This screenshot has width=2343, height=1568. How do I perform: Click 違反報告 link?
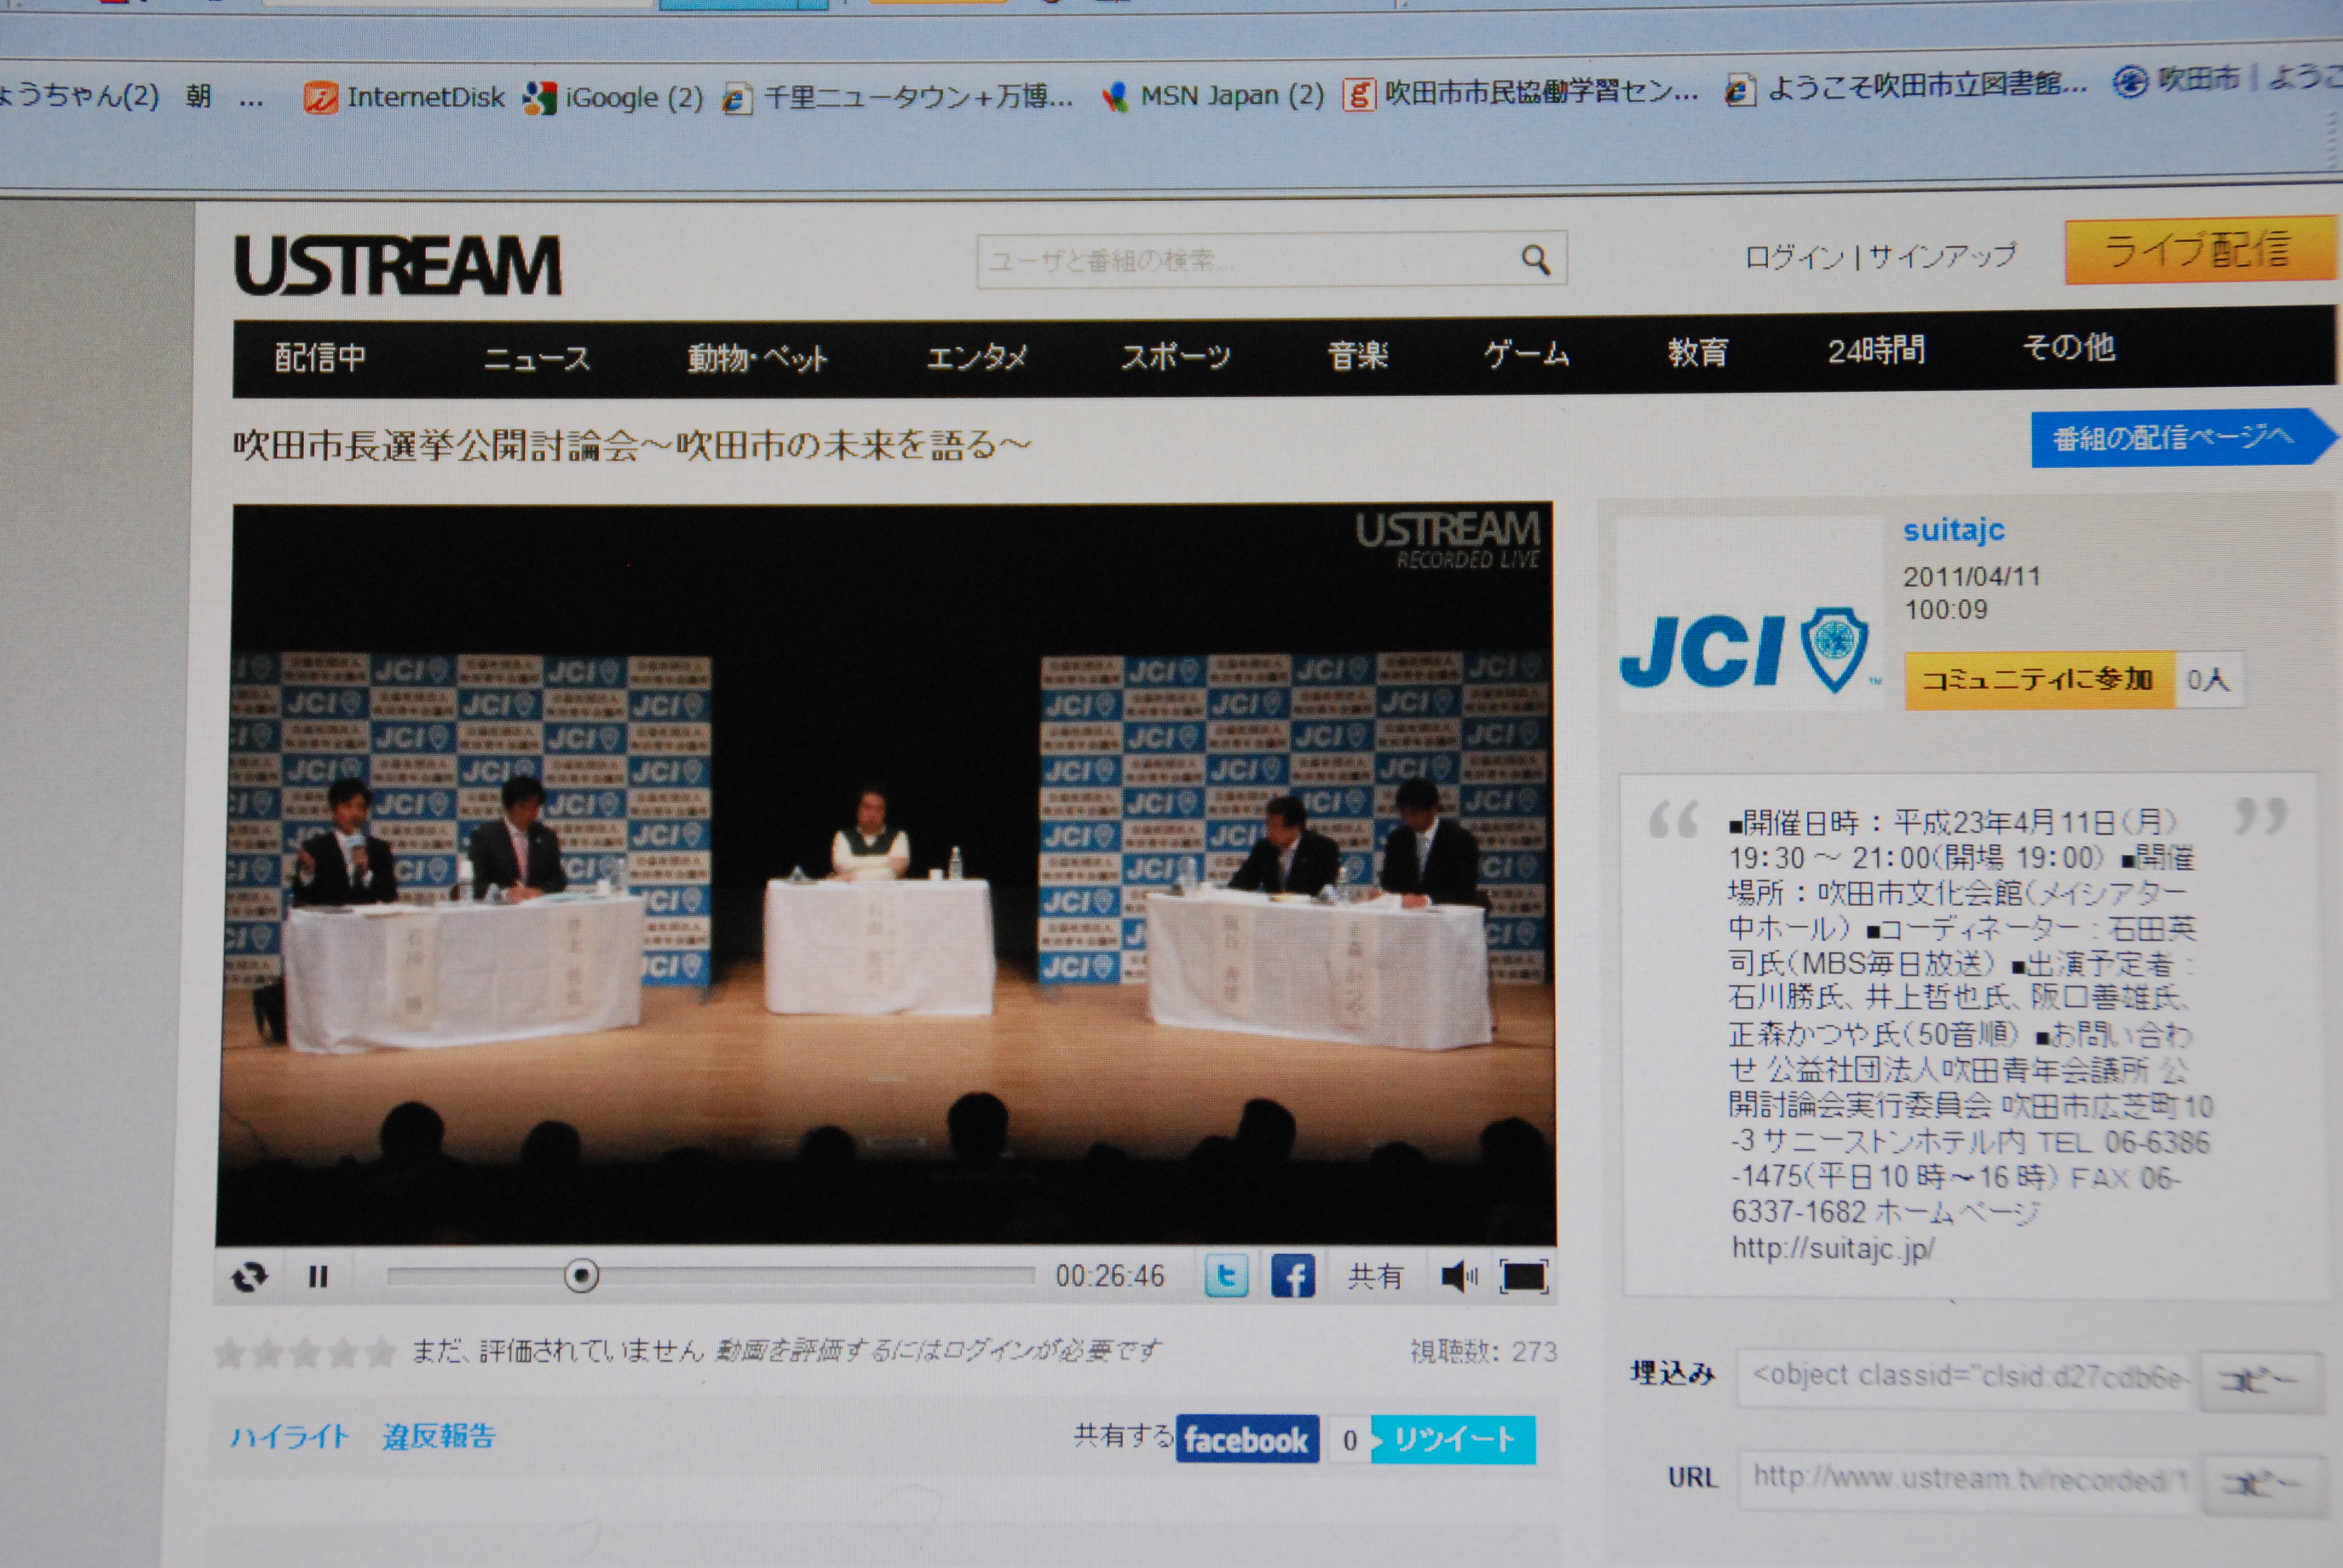438,1437
